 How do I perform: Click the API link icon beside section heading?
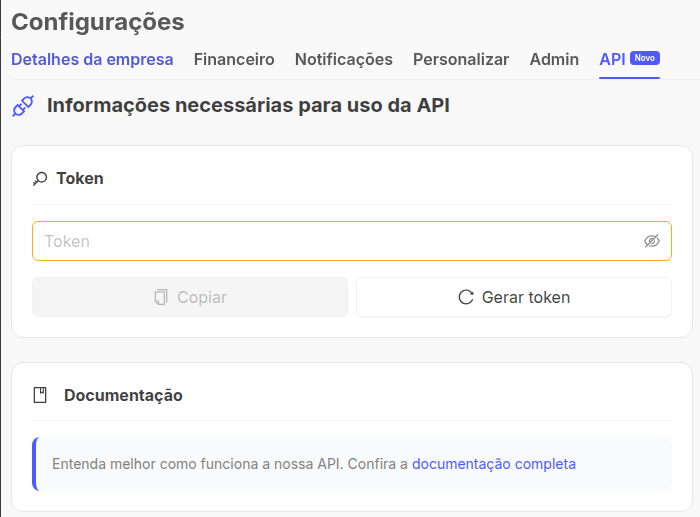tap(23, 106)
